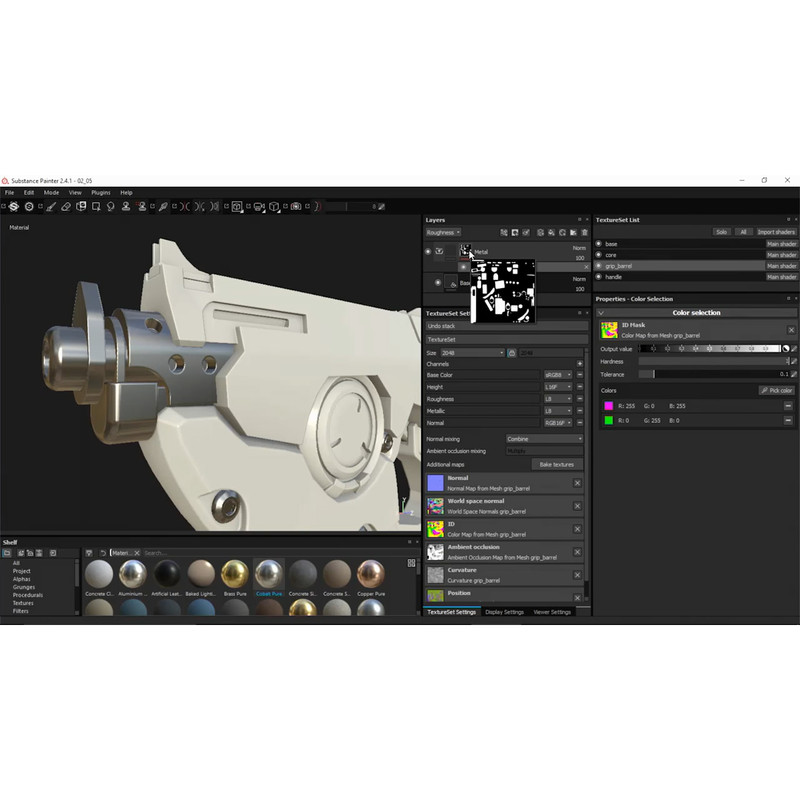Open the Plugins menu
The width and height of the screenshot is (800, 800).
point(100,192)
